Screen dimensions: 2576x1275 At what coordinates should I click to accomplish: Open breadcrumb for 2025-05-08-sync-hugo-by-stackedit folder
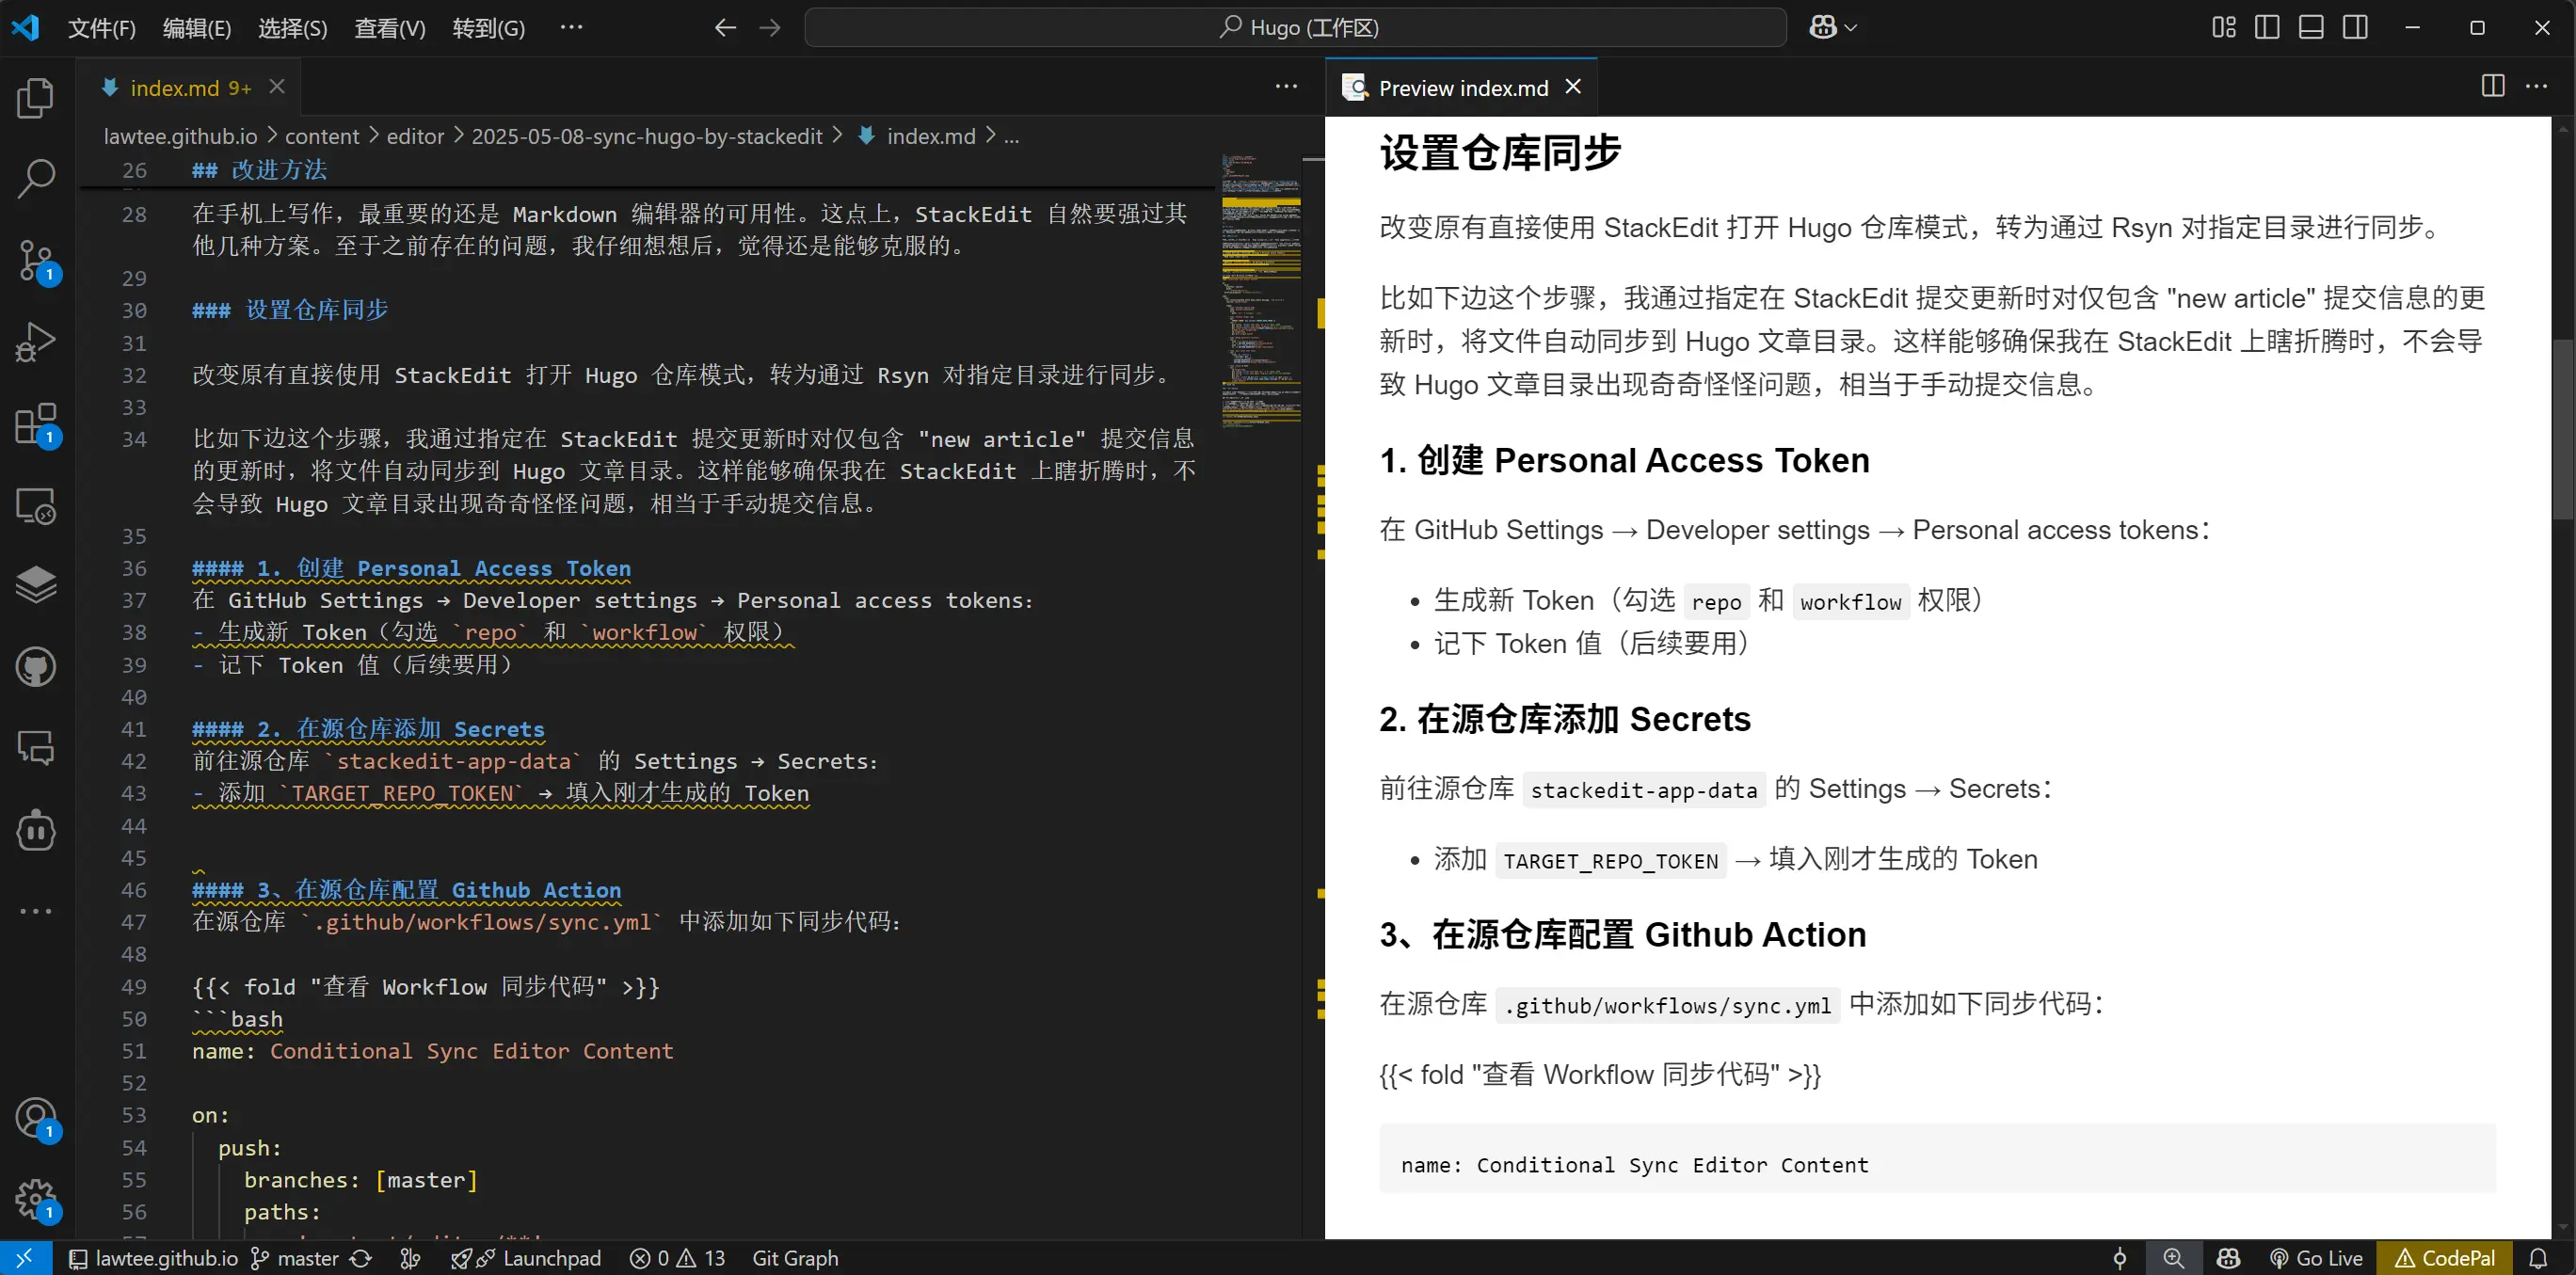tap(646, 136)
